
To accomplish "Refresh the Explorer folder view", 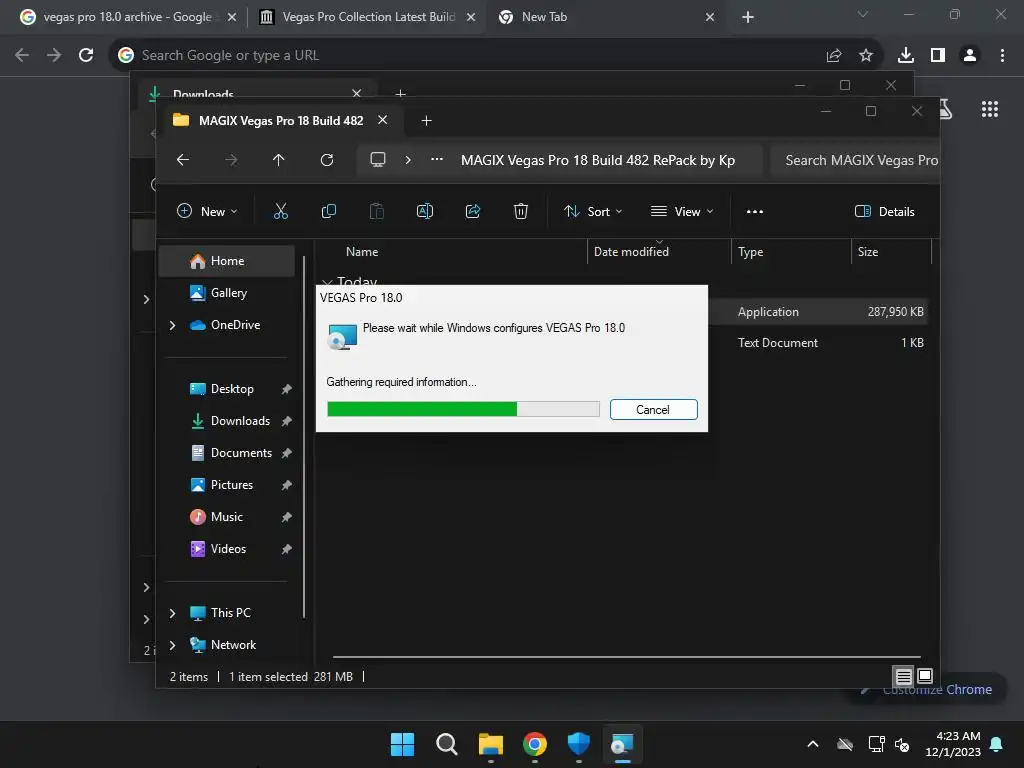I will [x=327, y=160].
